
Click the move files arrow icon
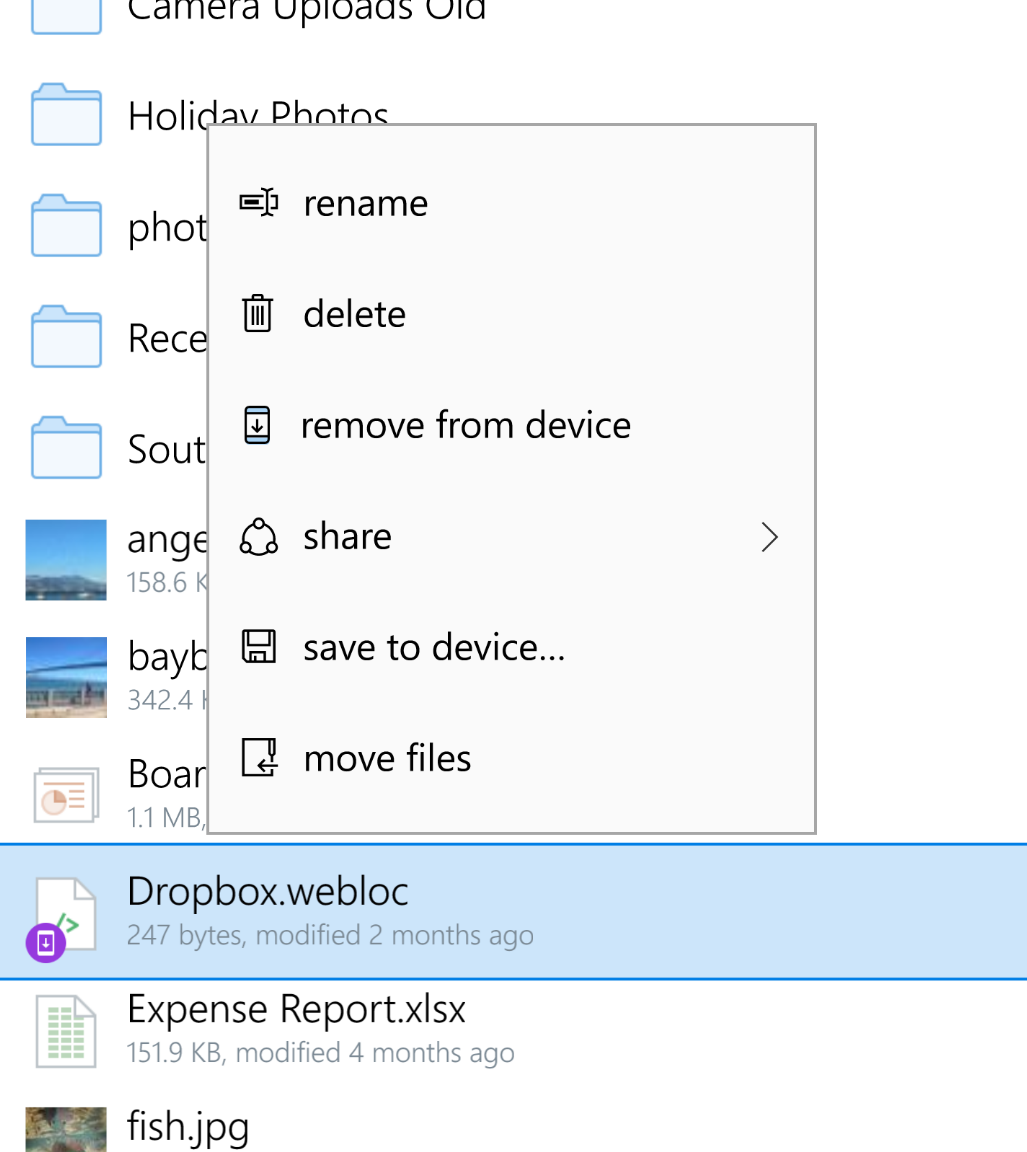(x=259, y=757)
